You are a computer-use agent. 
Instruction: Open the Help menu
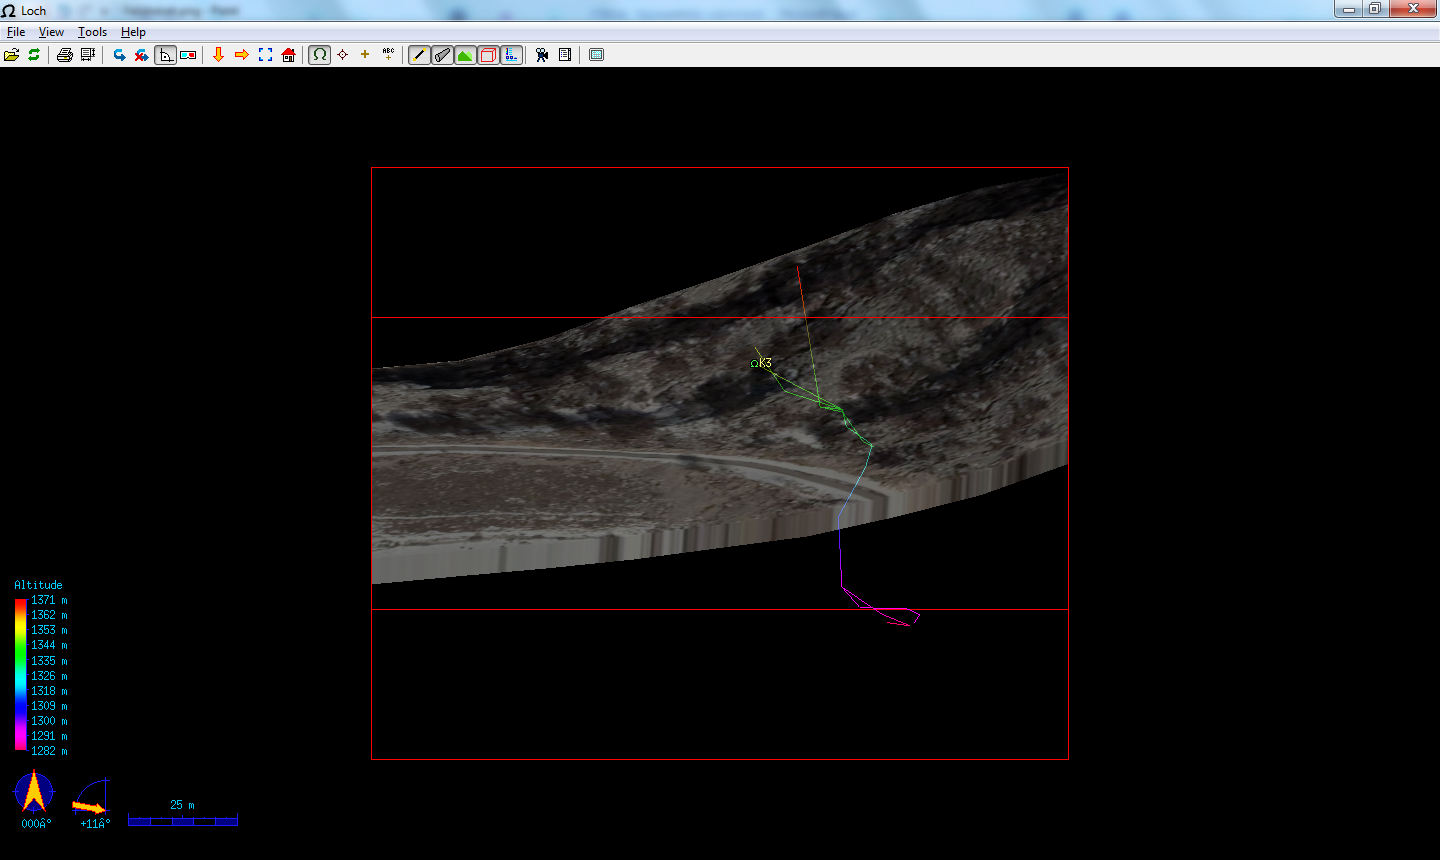[x=133, y=32]
